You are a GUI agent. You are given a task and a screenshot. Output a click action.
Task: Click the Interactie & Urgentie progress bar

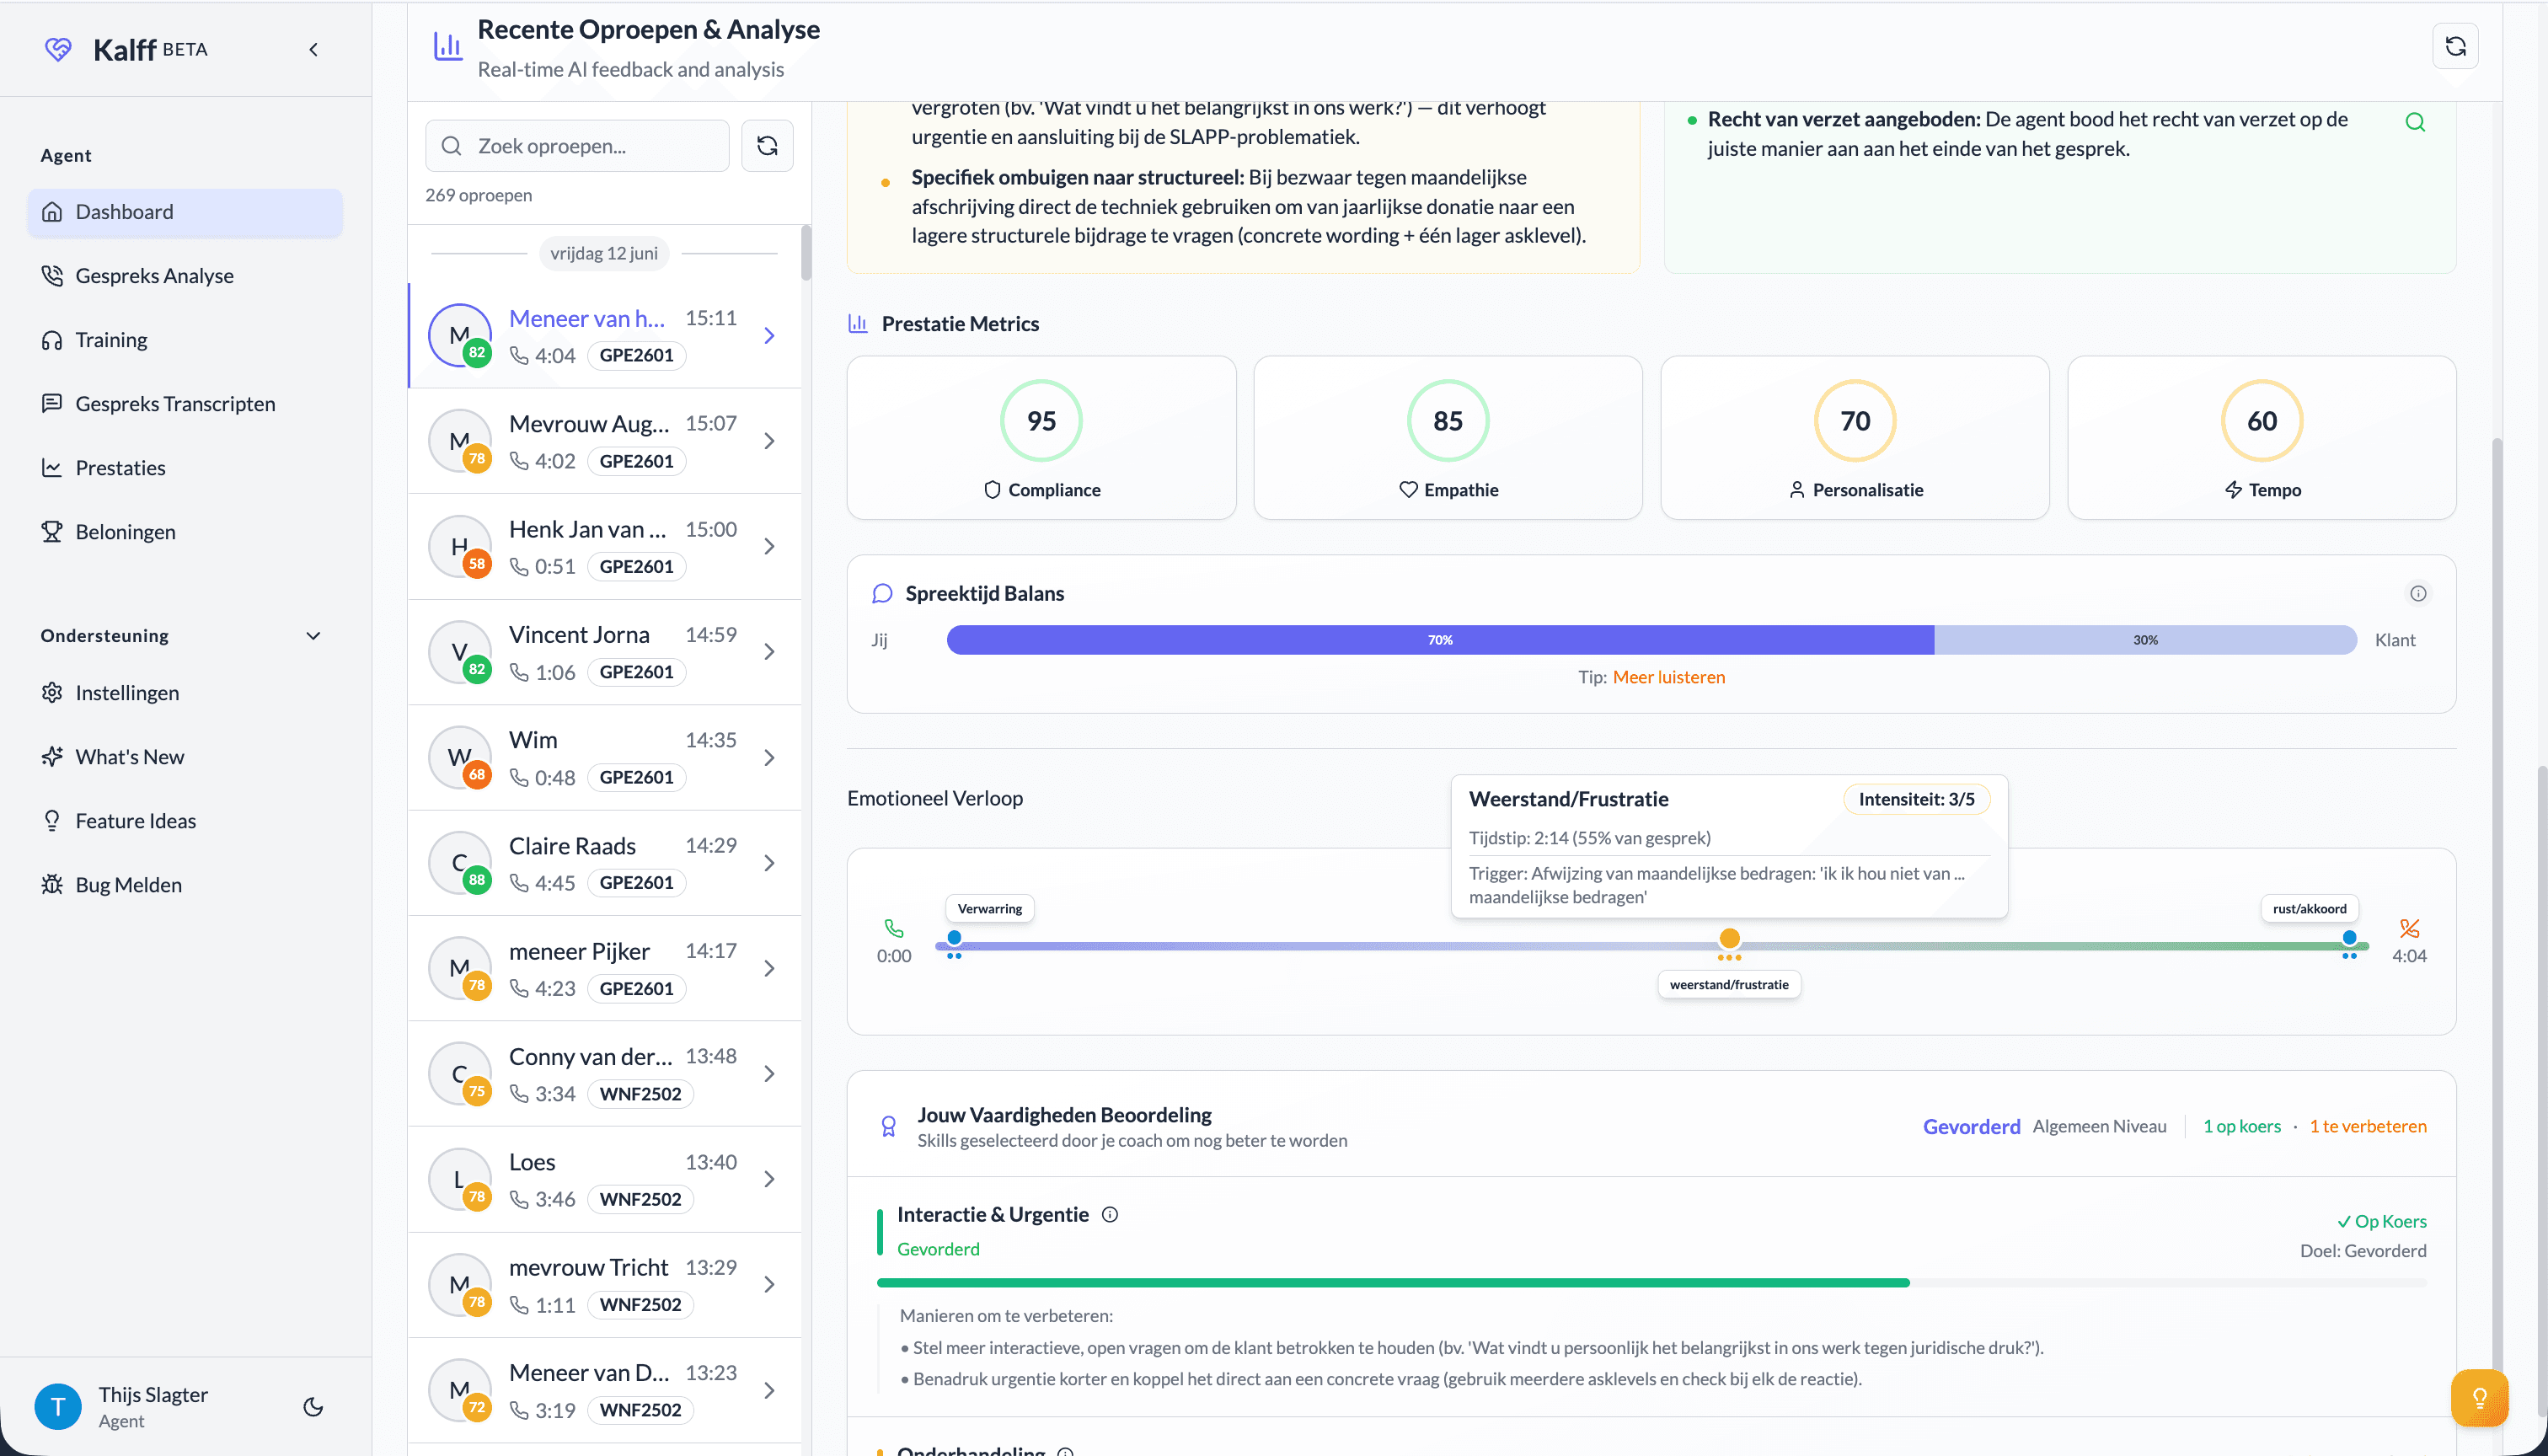point(1651,1283)
